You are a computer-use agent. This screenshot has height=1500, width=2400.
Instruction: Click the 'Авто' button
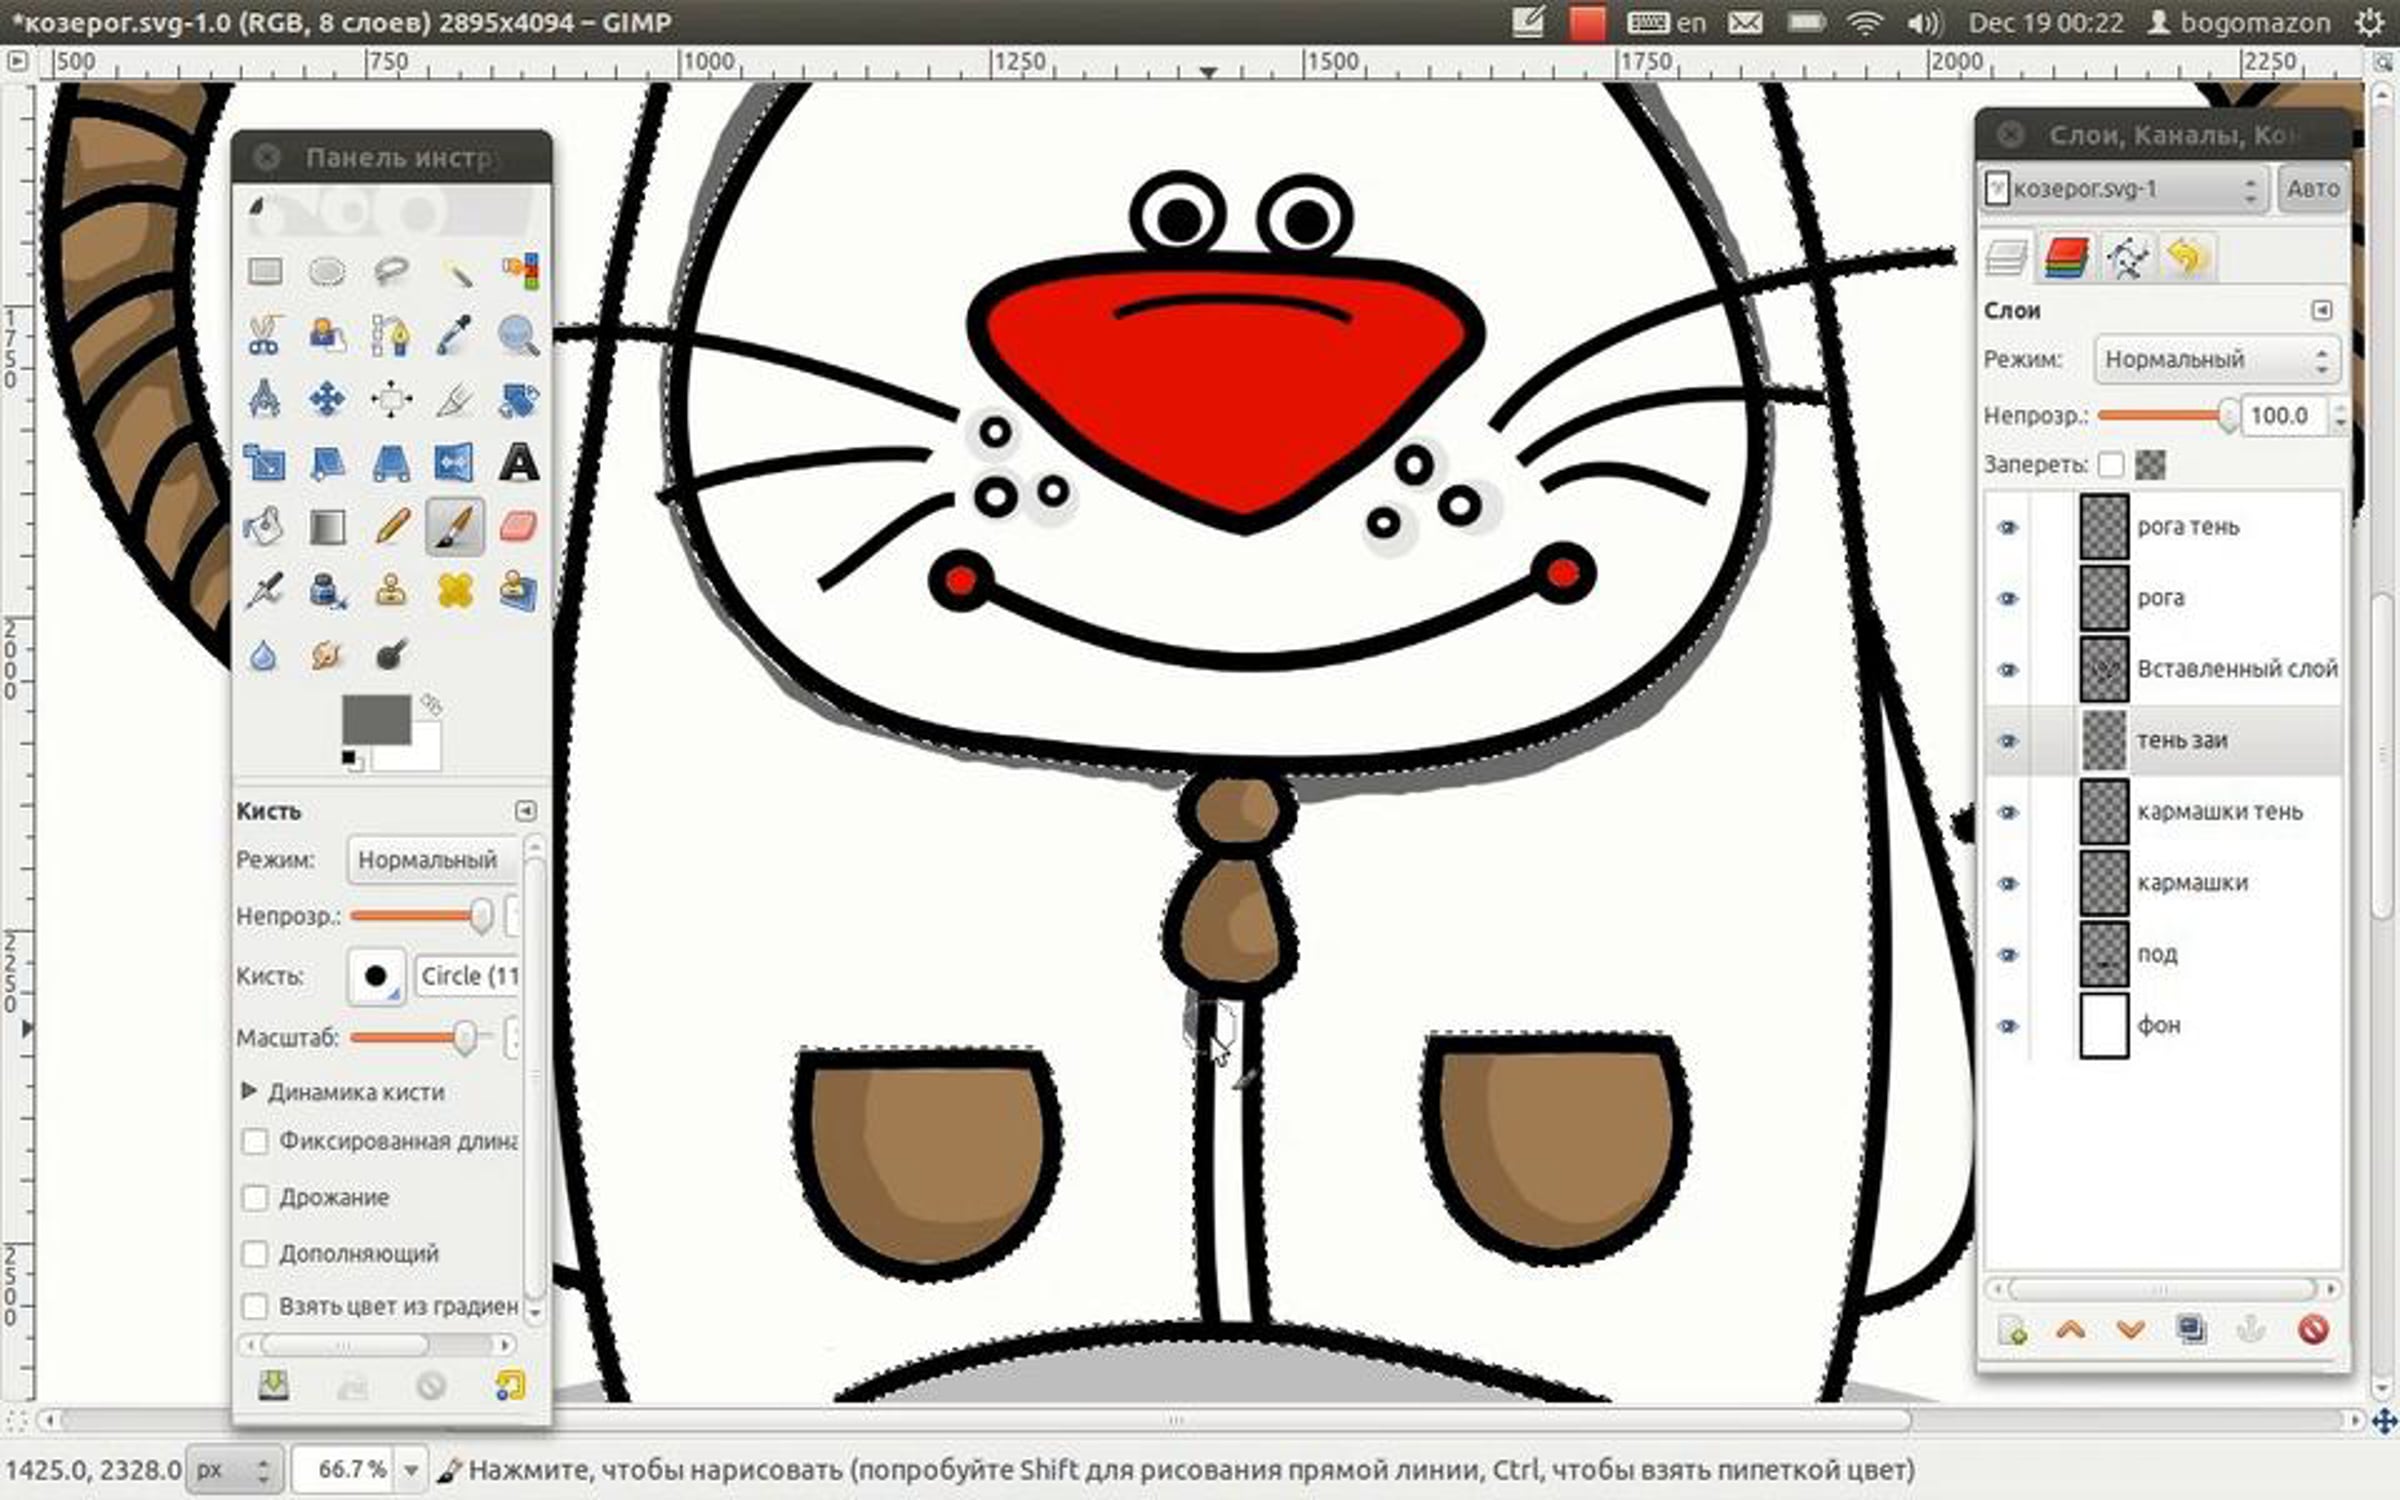click(x=2312, y=189)
